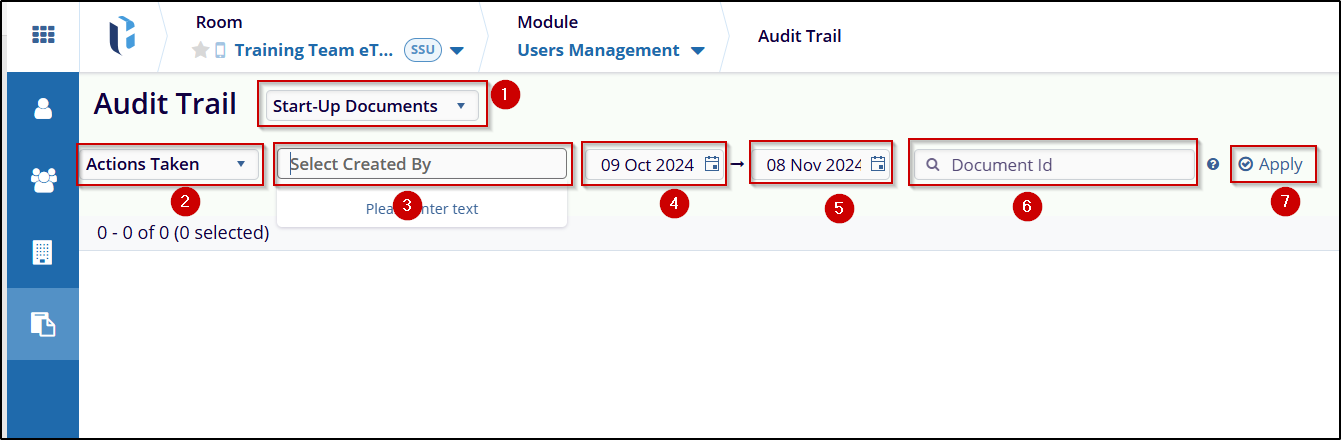The width and height of the screenshot is (1341, 440).
Task: Expand the Actions Taken dropdown
Action: click(x=169, y=164)
